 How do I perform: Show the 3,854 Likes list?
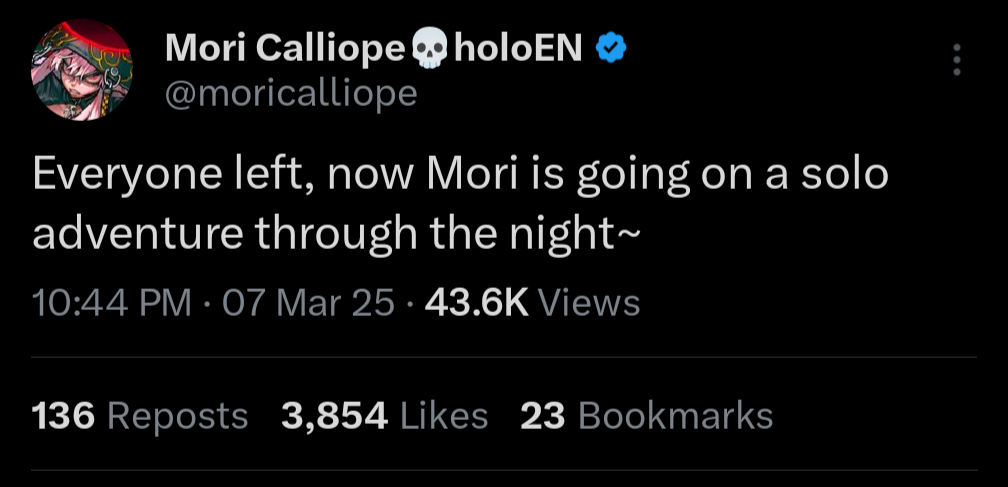coord(334,415)
